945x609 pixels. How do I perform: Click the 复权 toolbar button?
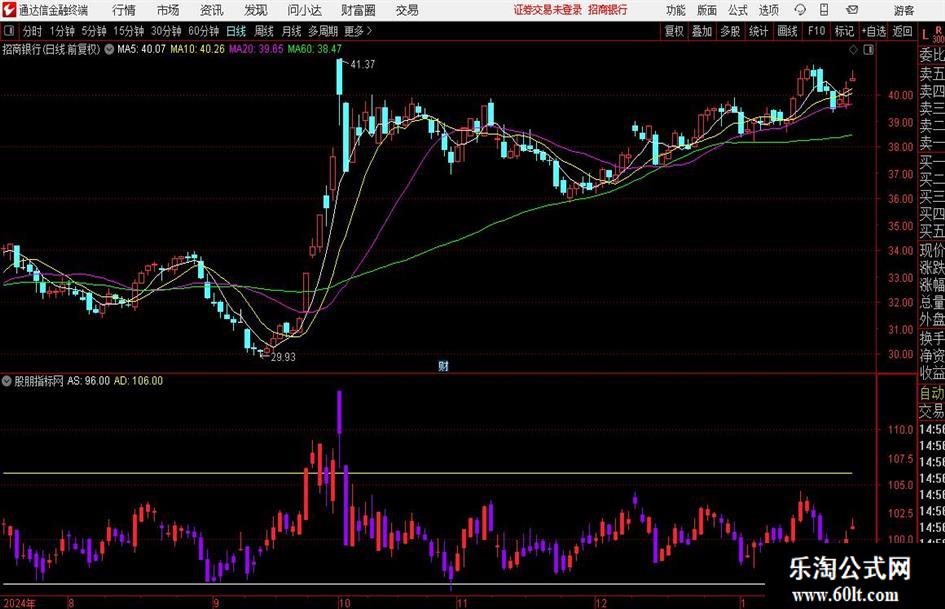click(674, 31)
